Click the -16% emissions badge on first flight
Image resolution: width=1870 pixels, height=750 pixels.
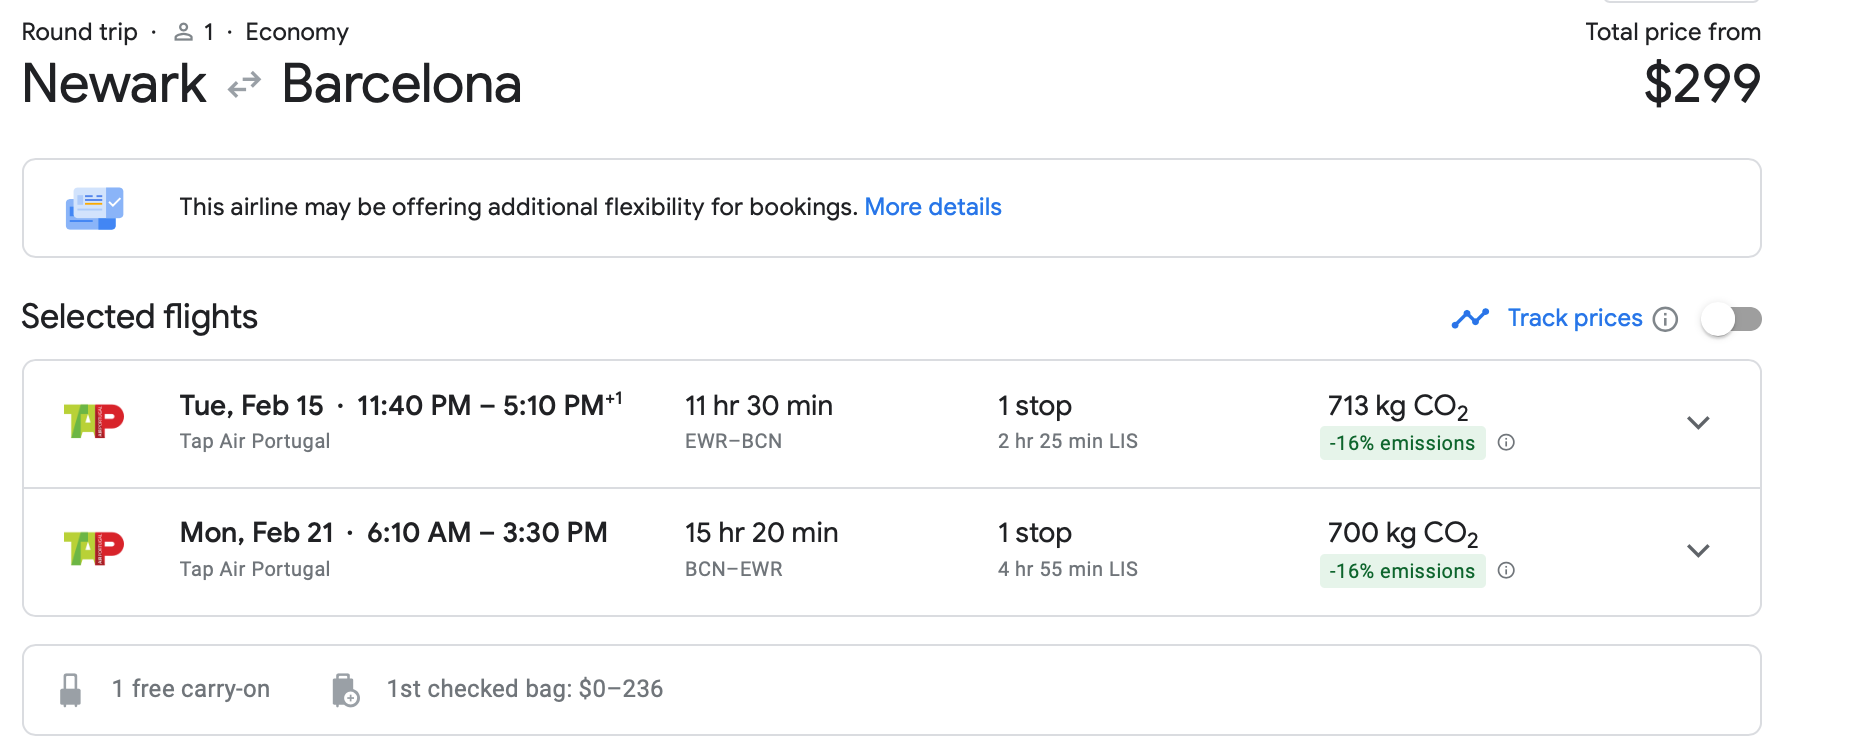1402,443
